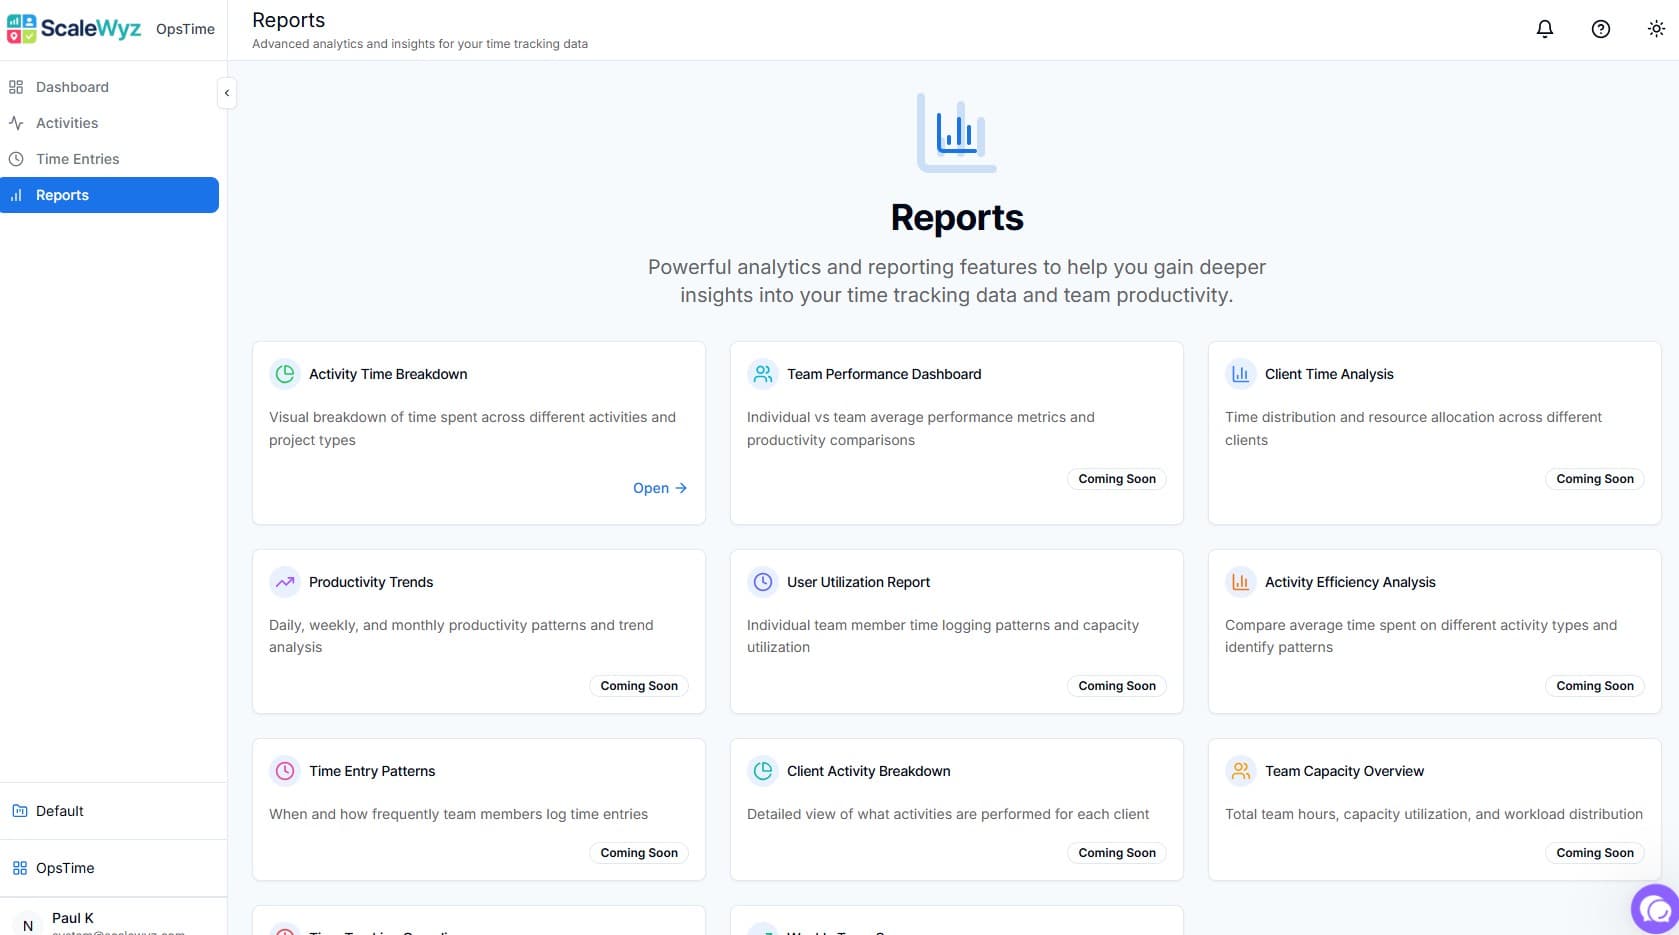Open the Activity Time Breakdown report link
Image resolution: width=1679 pixels, height=935 pixels.
659,488
